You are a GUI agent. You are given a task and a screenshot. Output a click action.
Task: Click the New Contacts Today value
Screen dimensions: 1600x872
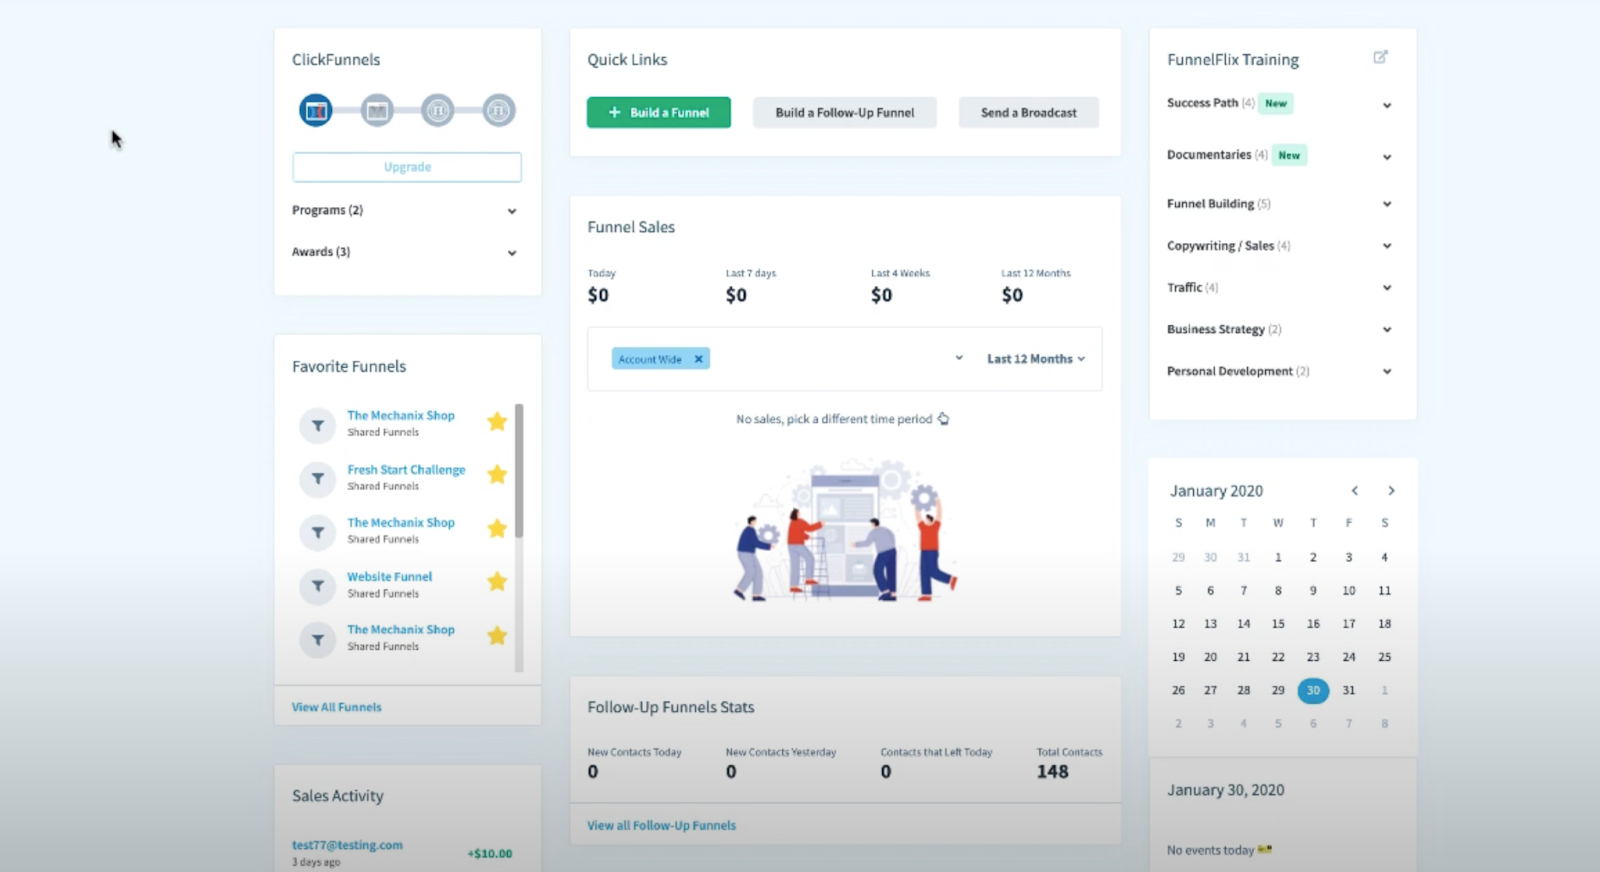(593, 772)
